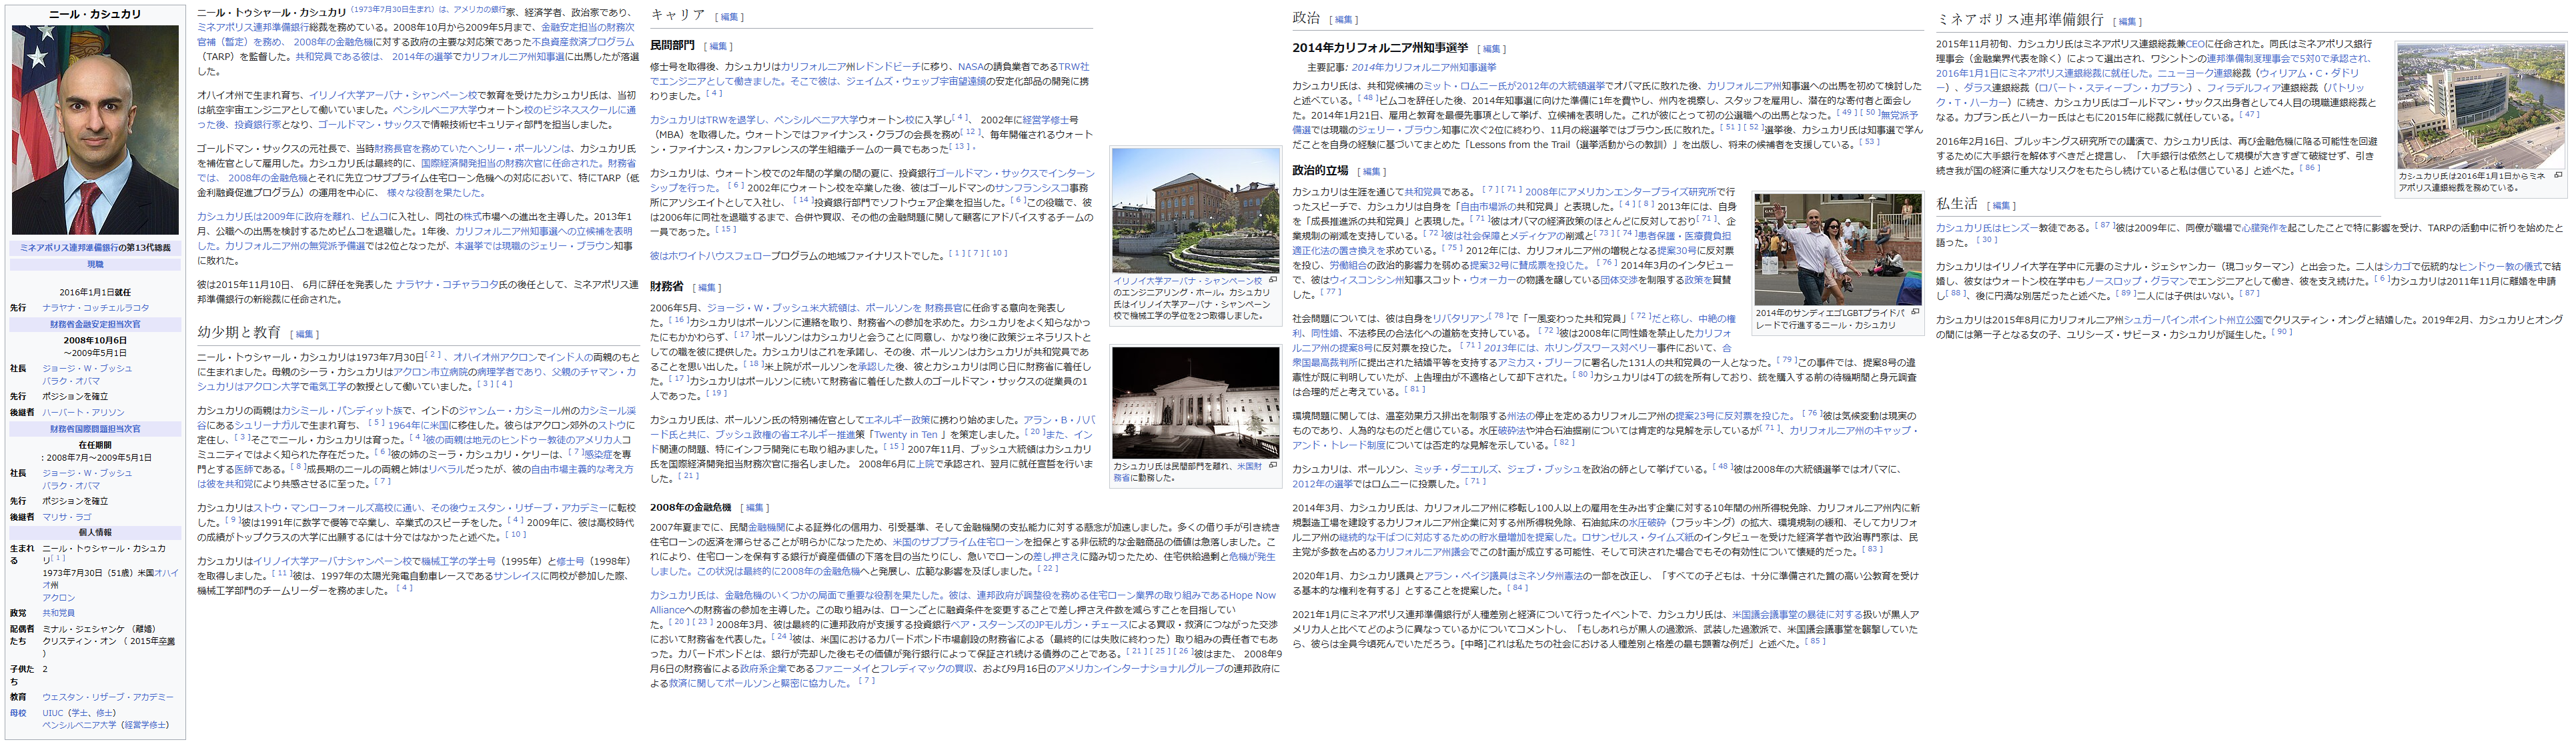
Task: Edit the キャリア section
Action: [729, 17]
